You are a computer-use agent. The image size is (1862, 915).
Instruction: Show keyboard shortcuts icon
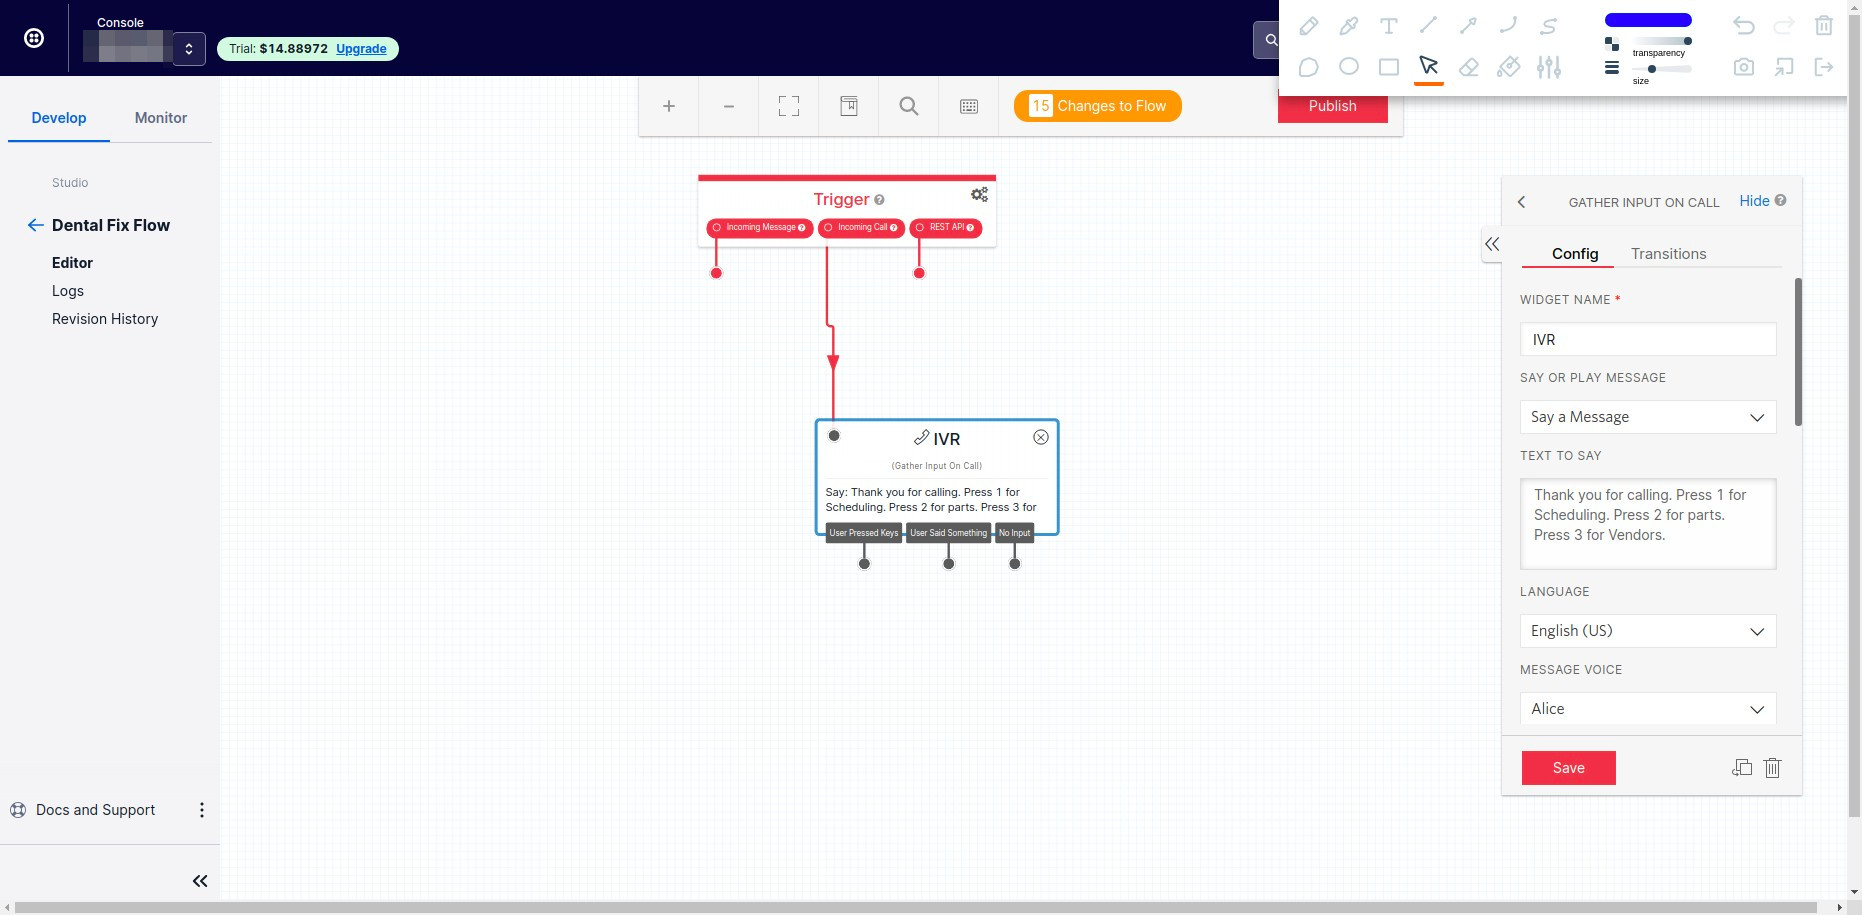pyautogui.click(x=969, y=106)
